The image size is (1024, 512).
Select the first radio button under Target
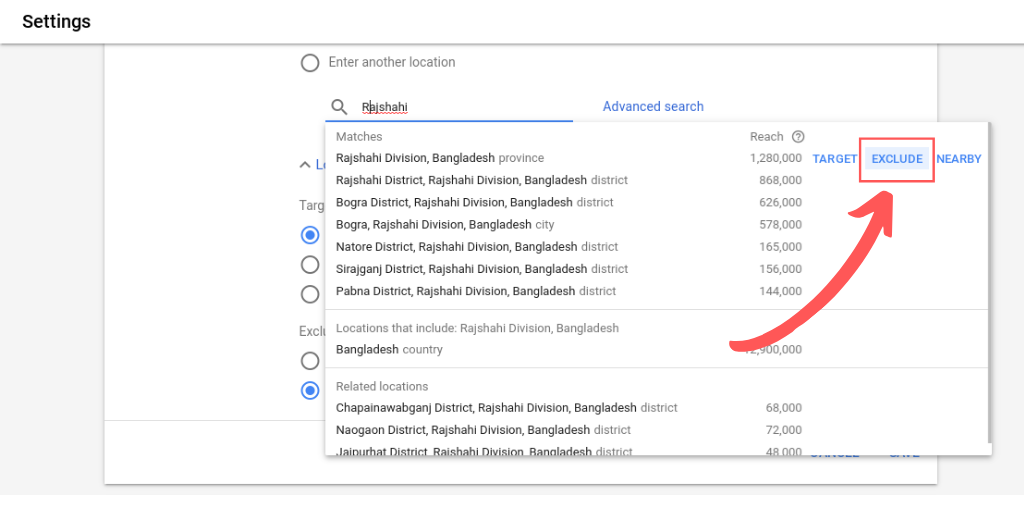pos(310,235)
